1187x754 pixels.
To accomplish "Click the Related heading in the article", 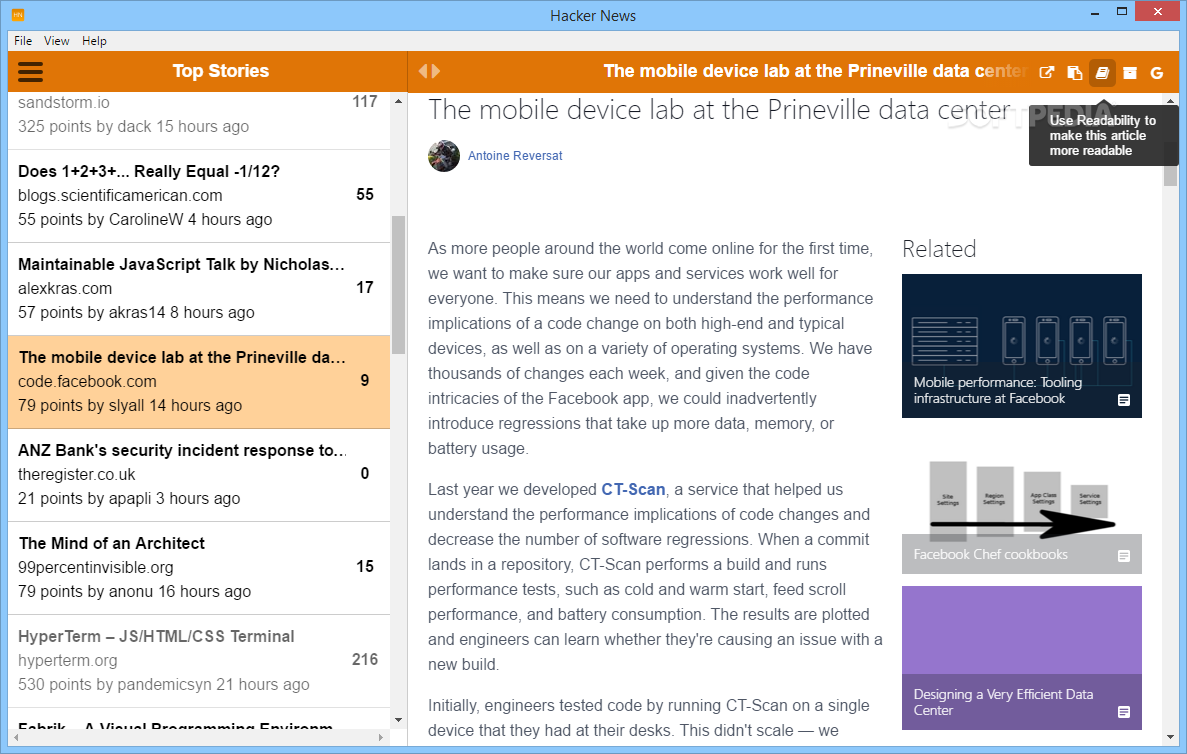I will point(939,249).
